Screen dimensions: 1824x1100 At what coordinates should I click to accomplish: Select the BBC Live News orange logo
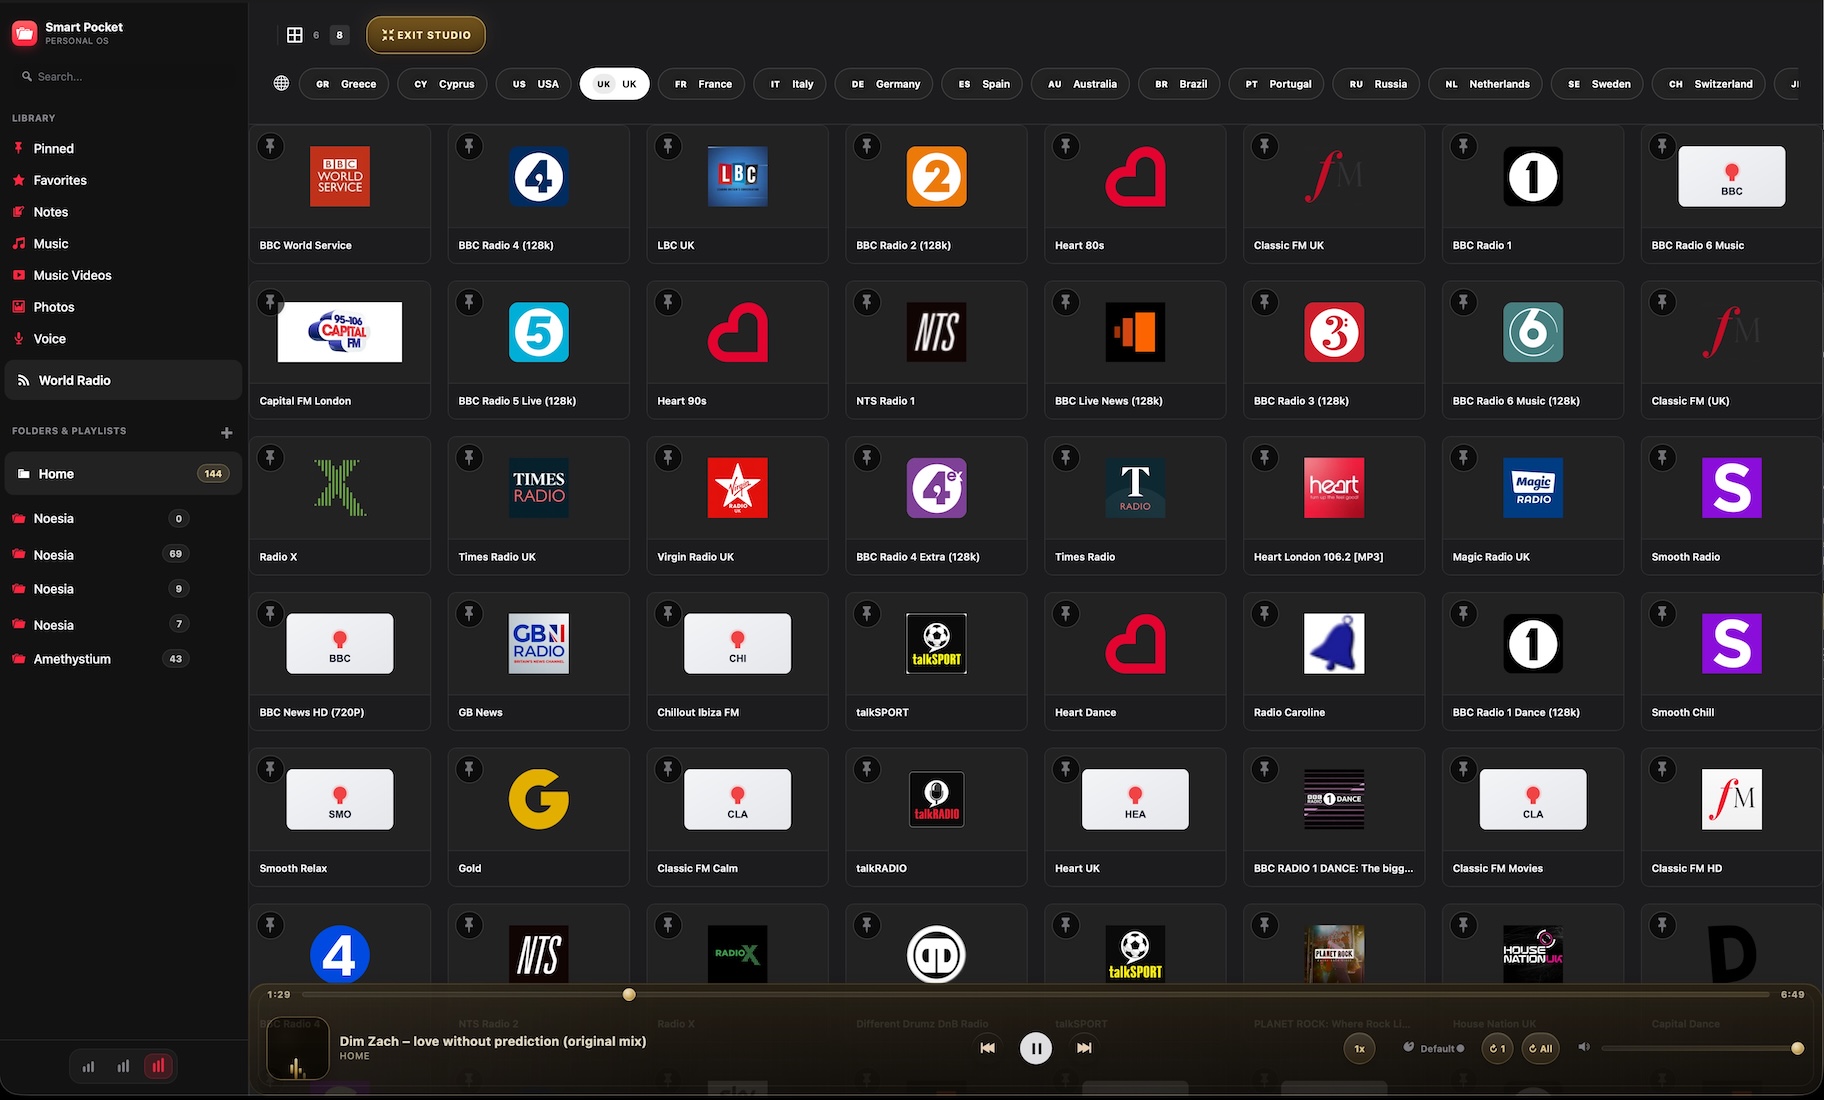(1135, 332)
